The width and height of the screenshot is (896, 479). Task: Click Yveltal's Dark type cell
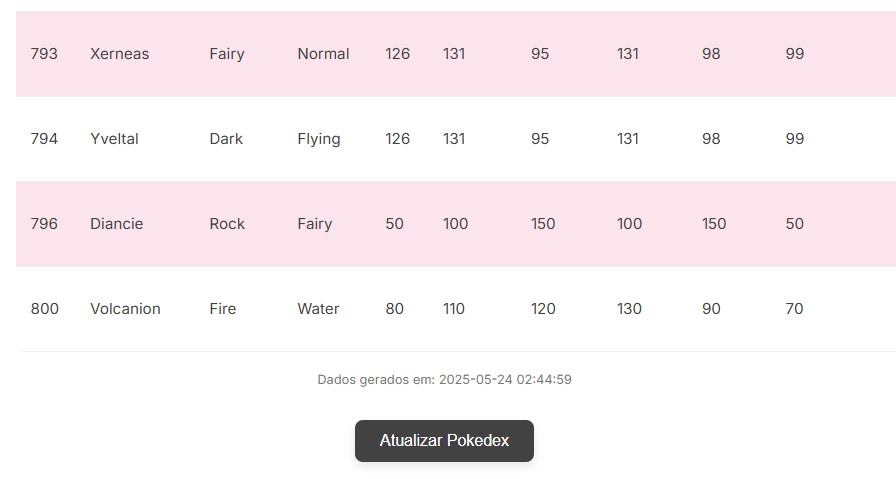coord(226,139)
